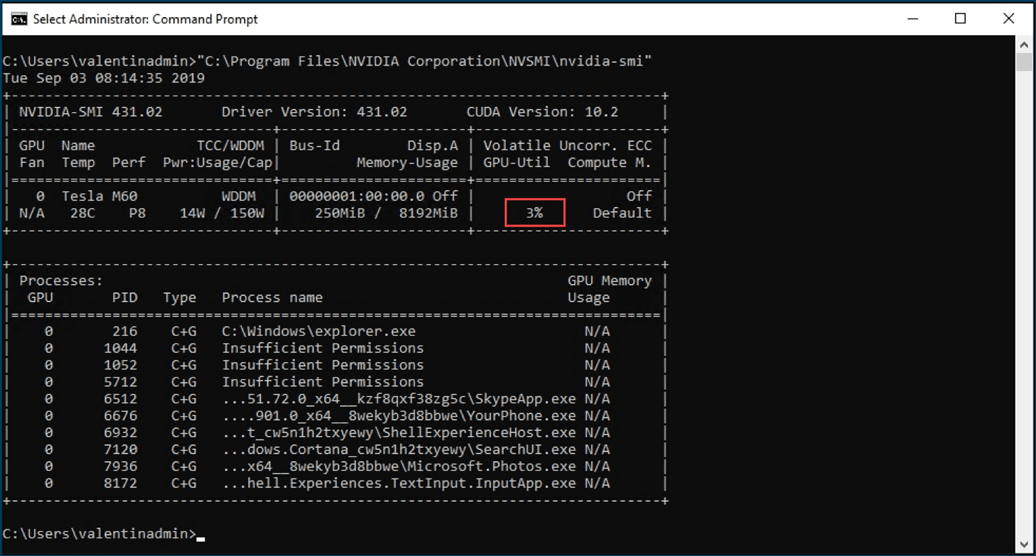Click the SearchUI.exe process entry
The image size is (1036, 556).
[398, 450]
